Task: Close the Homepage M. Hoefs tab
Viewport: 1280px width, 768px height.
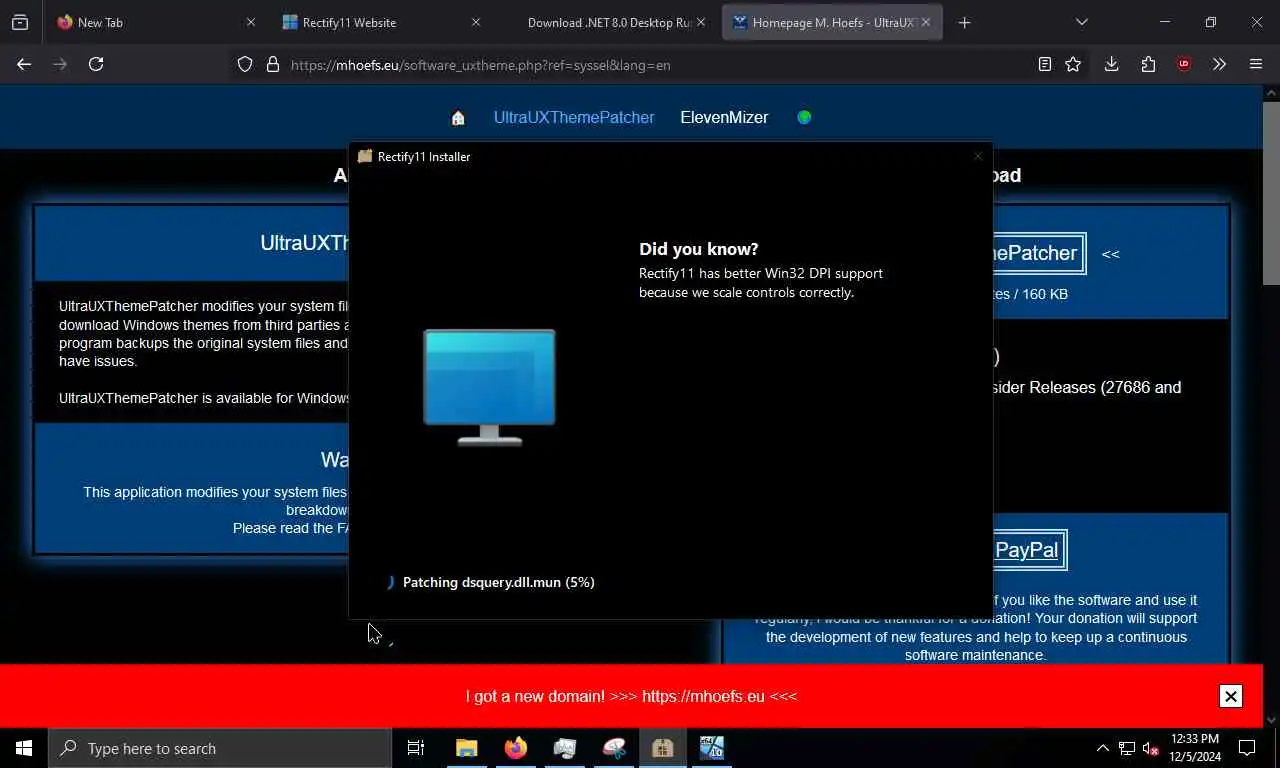Action: pos(926,22)
